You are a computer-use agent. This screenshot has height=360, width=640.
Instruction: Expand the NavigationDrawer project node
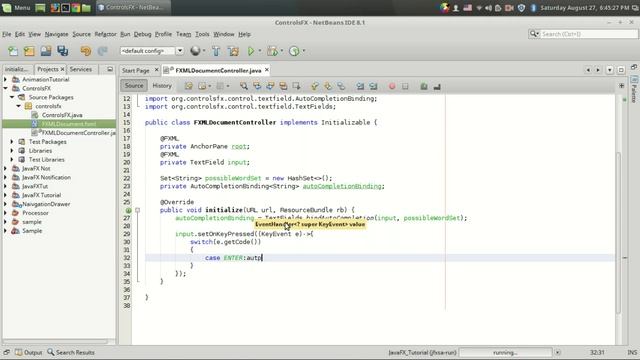point(6,204)
